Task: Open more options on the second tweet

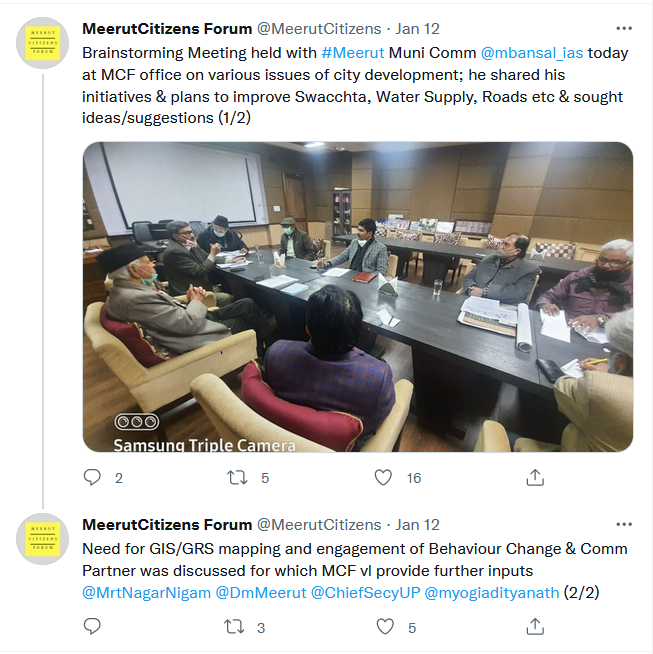Action: [x=624, y=524]
